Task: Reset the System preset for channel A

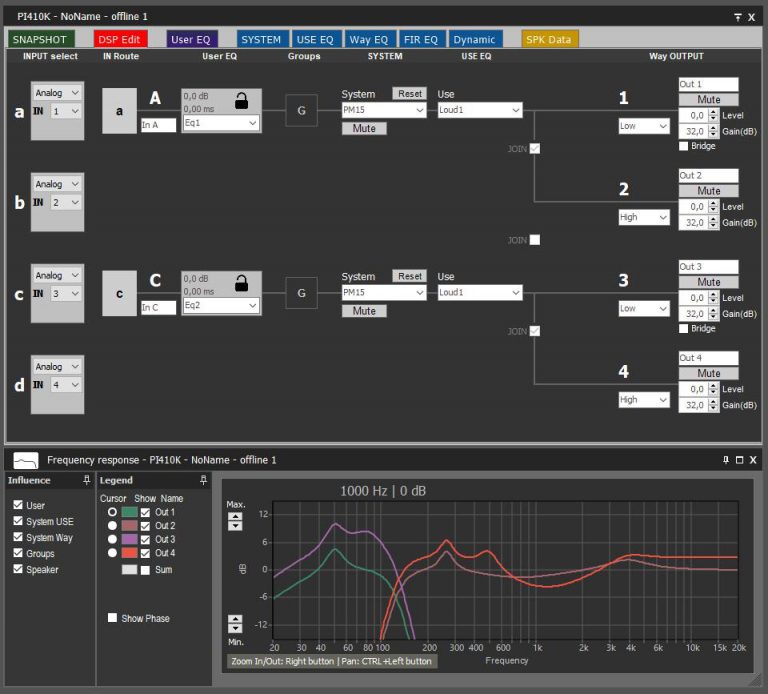Action: 409,94
